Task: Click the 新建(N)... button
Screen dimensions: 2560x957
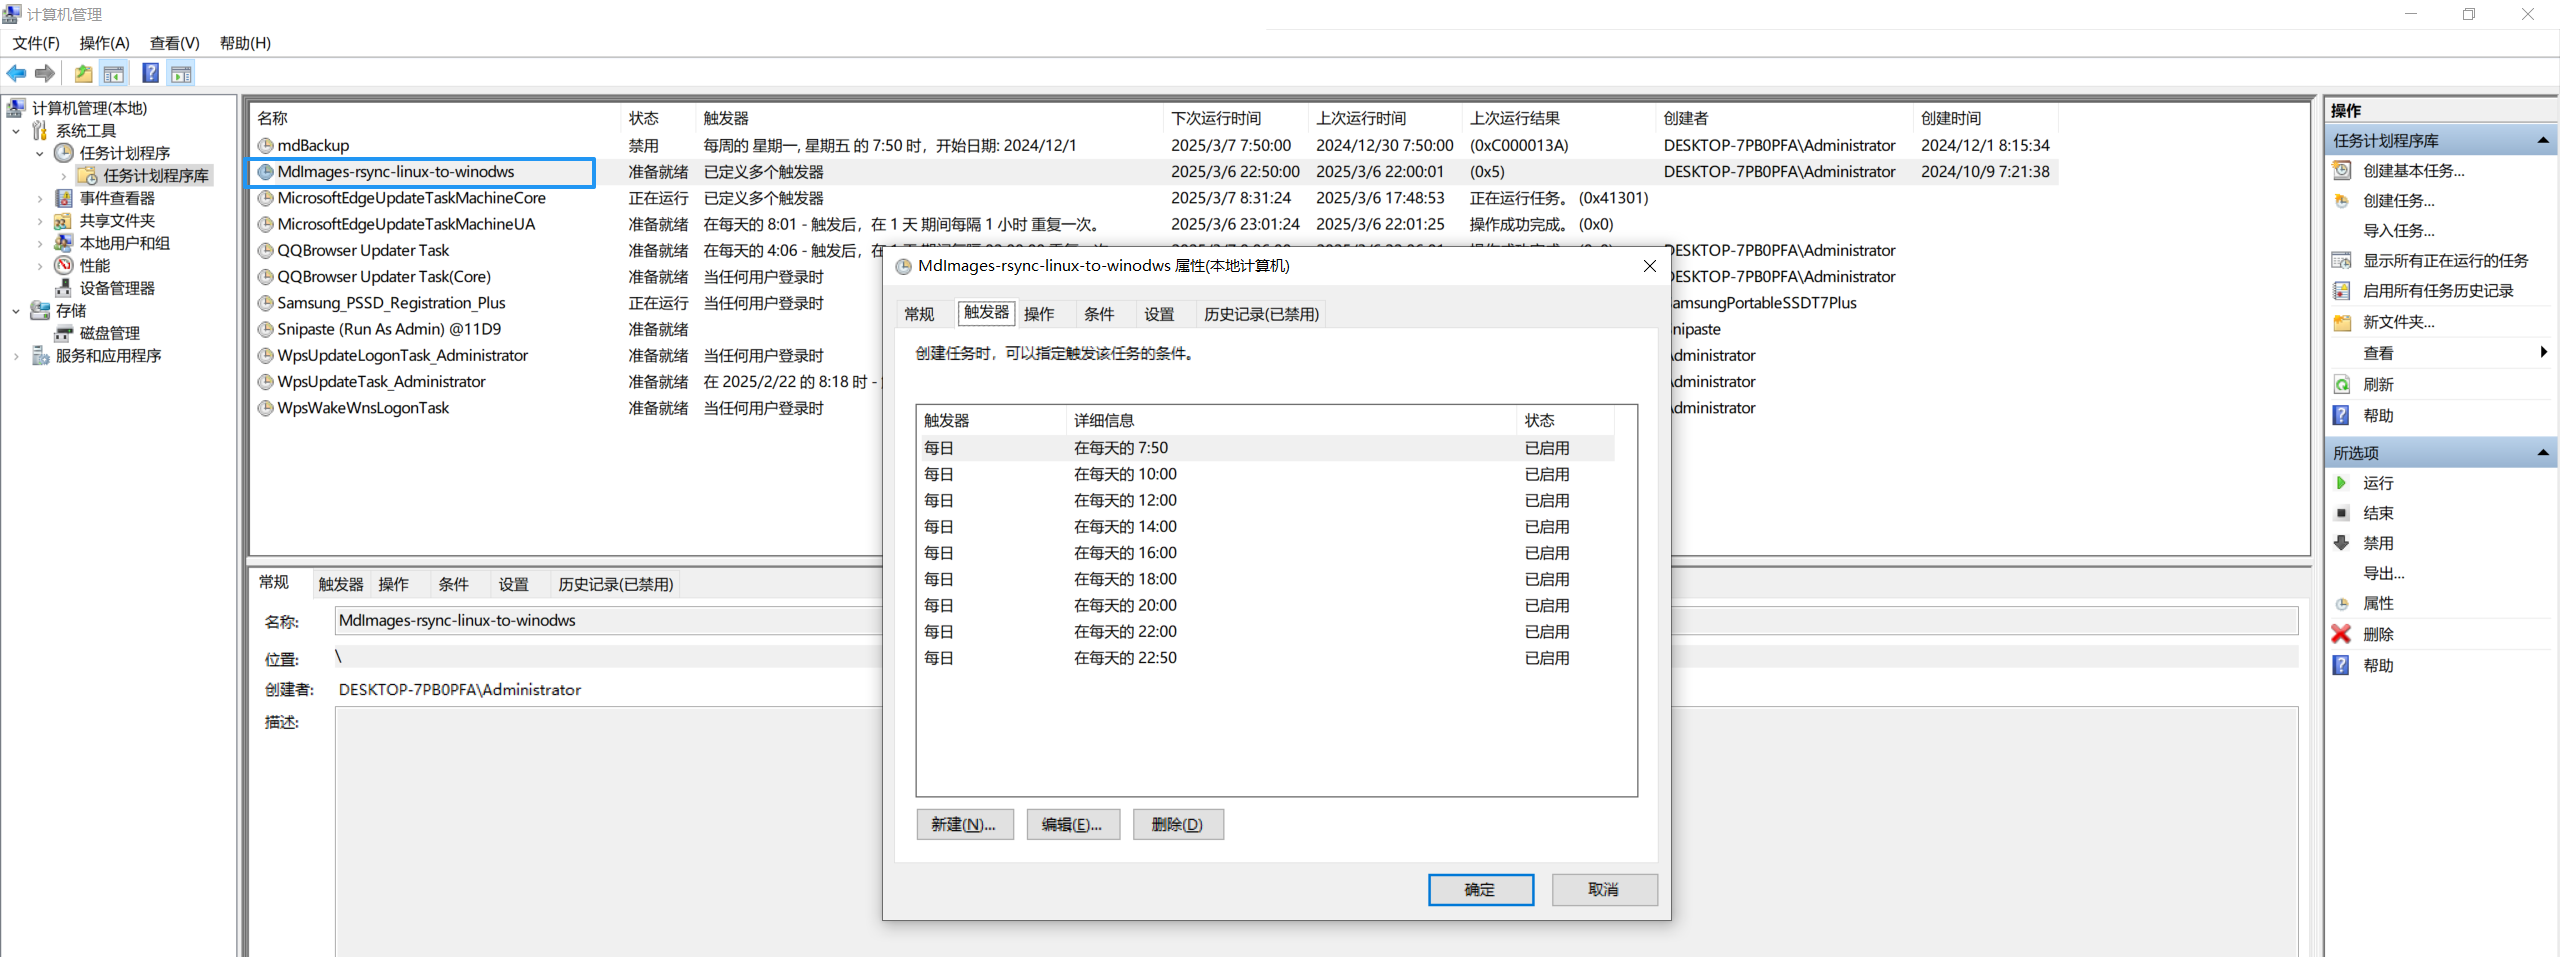Action: pos(964,825)
